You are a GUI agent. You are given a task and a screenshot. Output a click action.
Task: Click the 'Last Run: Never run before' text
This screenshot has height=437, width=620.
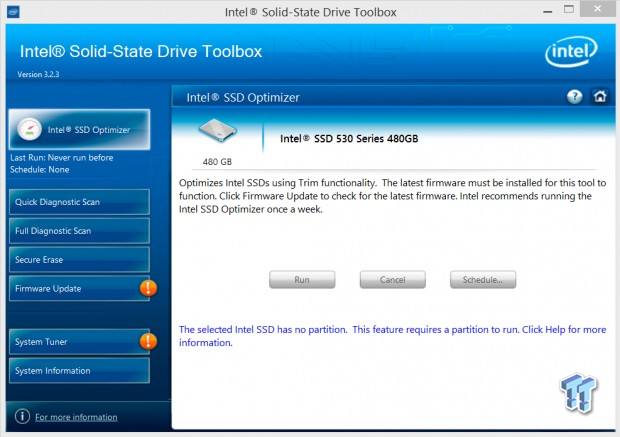(62, 157)
